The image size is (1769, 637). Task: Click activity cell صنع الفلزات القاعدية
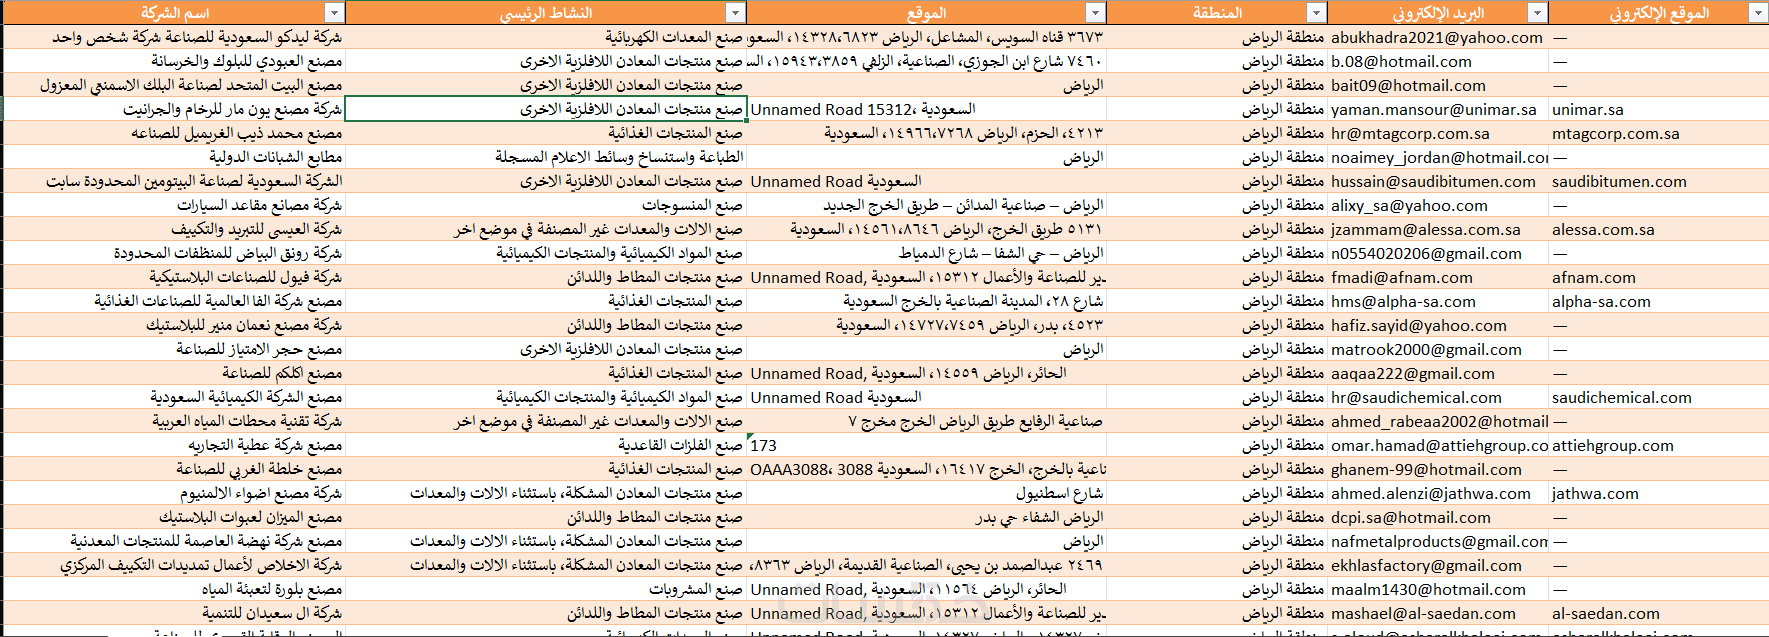[546, 445]
